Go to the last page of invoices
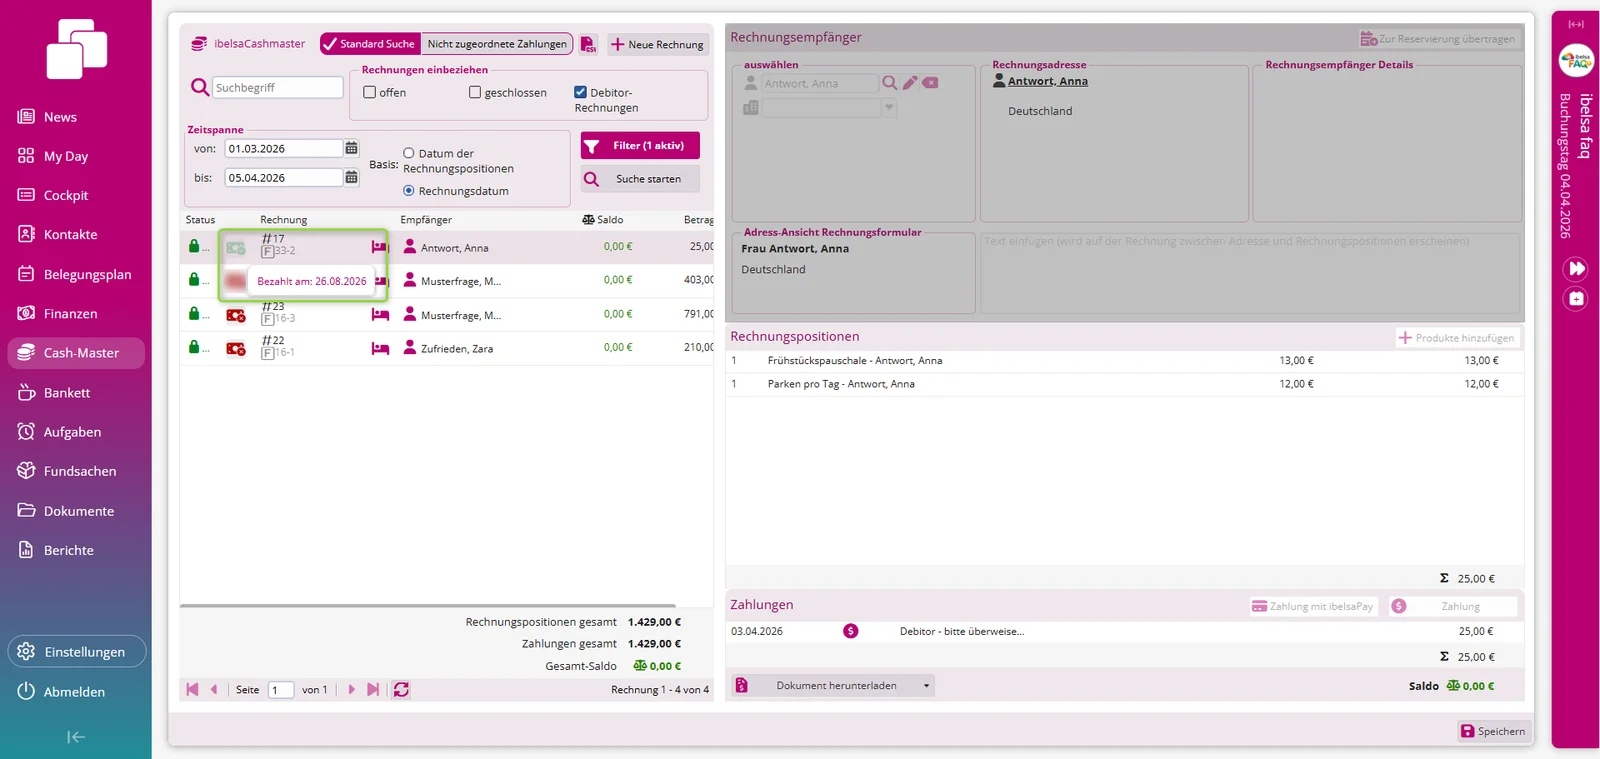The image size is (1600, 759). pos(373,690)
